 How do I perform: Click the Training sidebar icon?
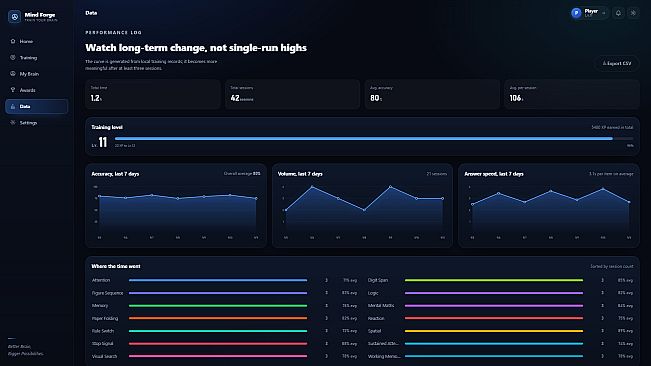pos(13,57)
